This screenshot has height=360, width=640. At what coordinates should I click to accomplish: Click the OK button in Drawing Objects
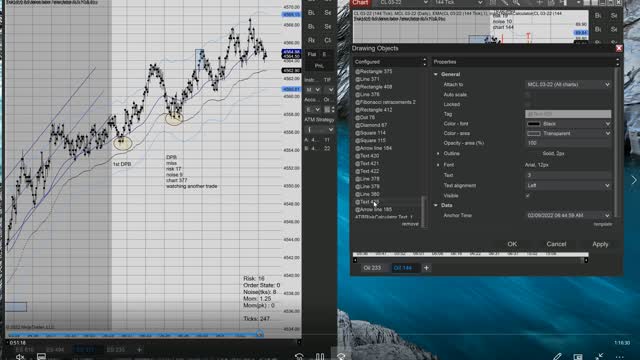(512, 244)
